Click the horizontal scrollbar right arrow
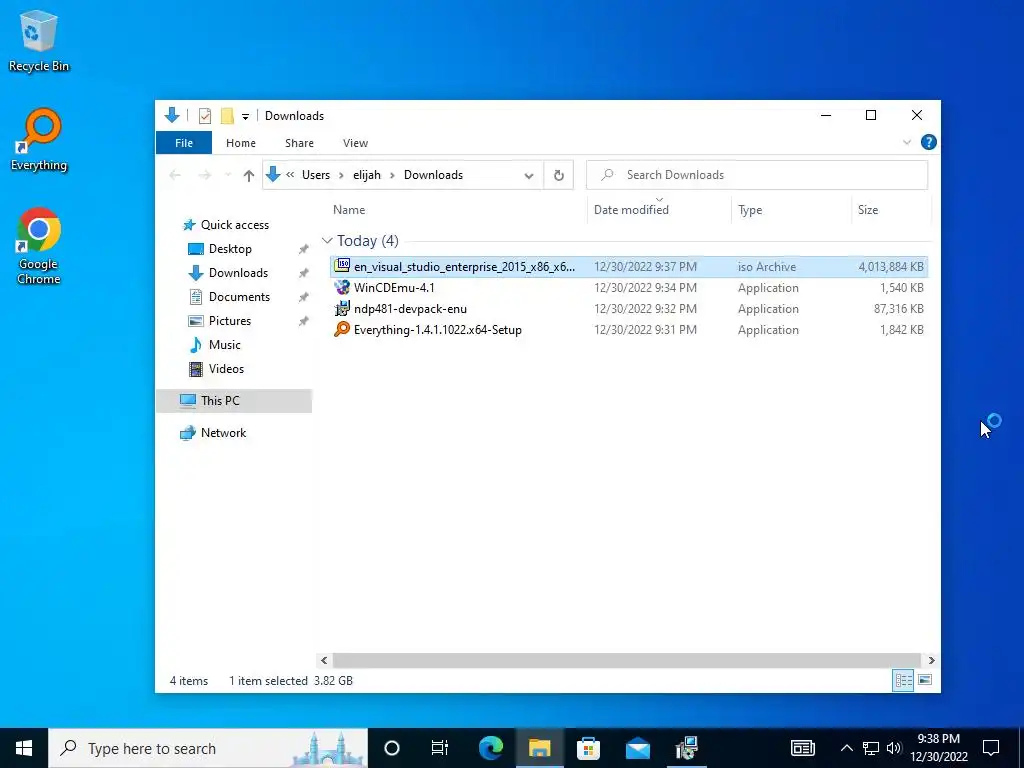 [931, 660]
